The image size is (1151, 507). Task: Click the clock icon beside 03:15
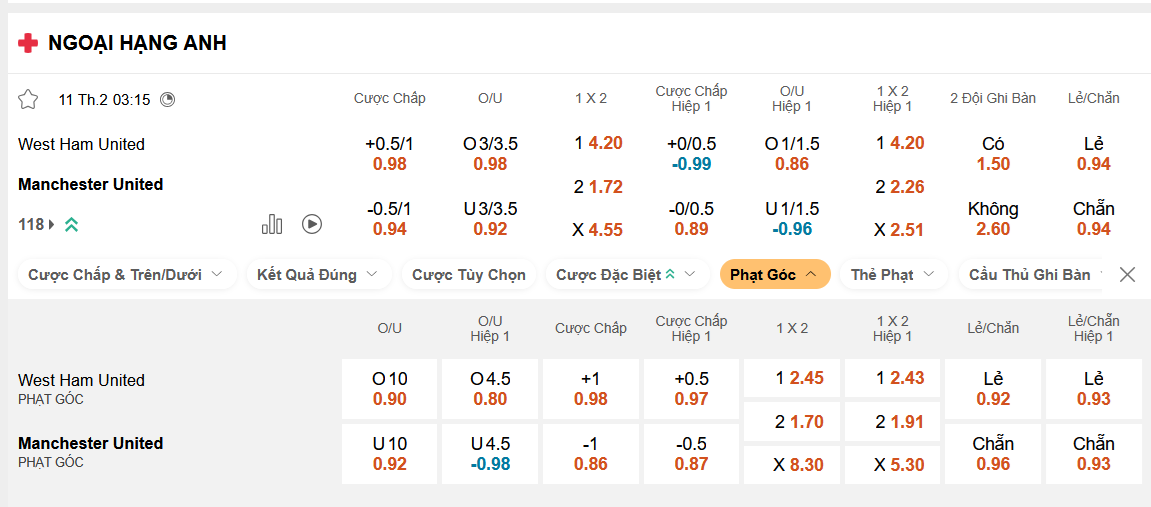pyautogui.click(x=167, y=99)
